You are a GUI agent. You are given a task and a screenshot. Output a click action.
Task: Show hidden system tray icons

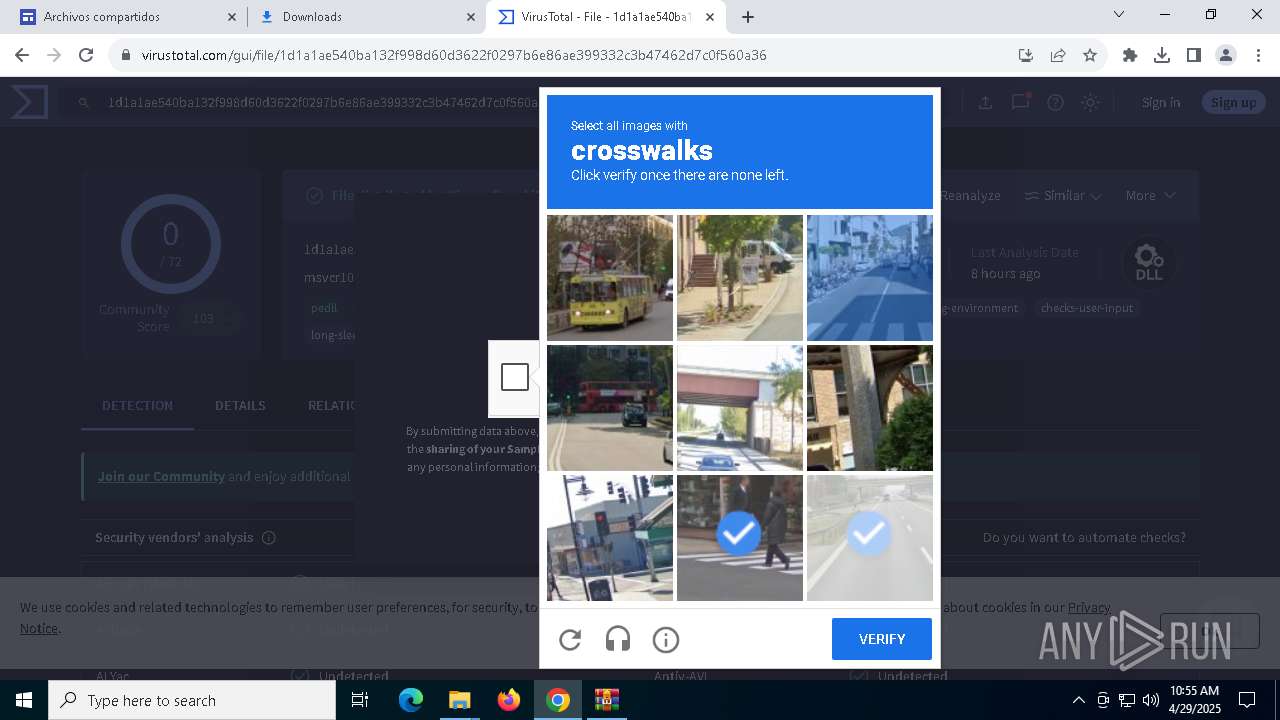pos(1078,700)
